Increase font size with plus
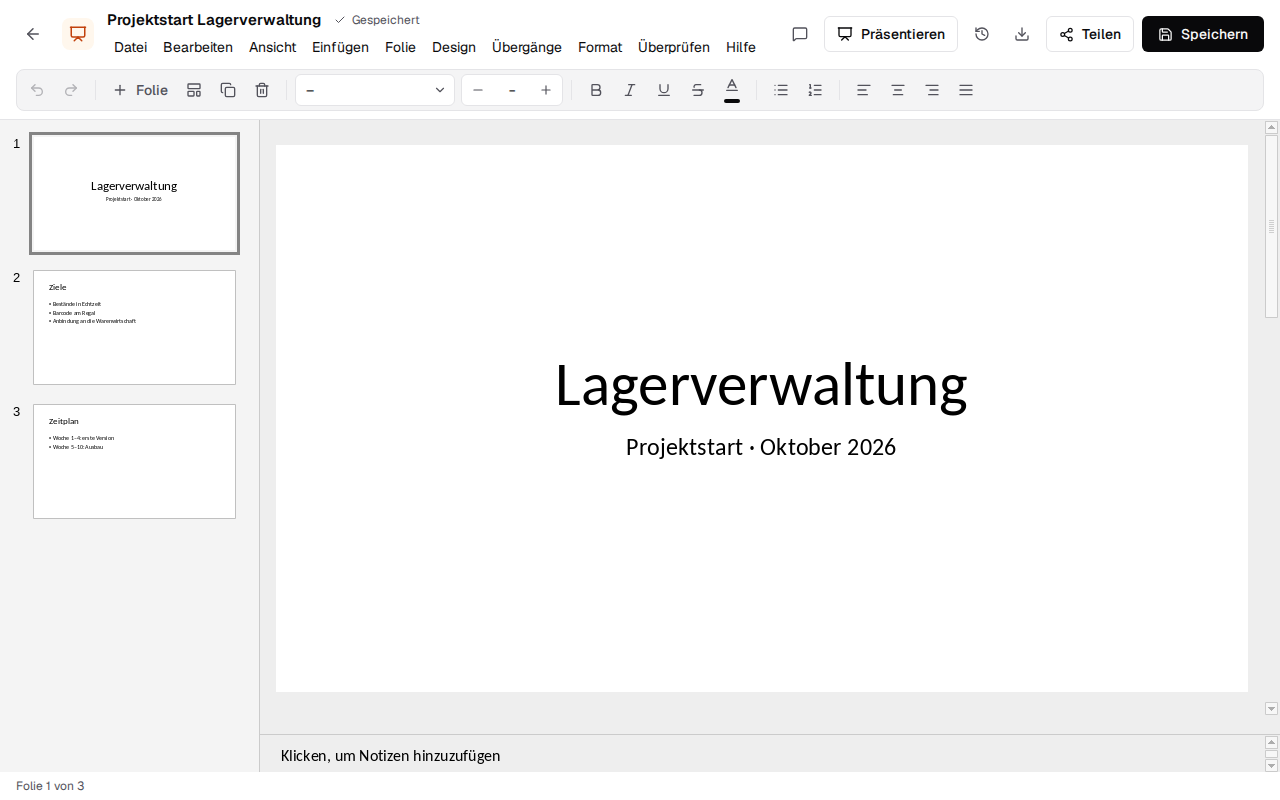 (546, 90)
